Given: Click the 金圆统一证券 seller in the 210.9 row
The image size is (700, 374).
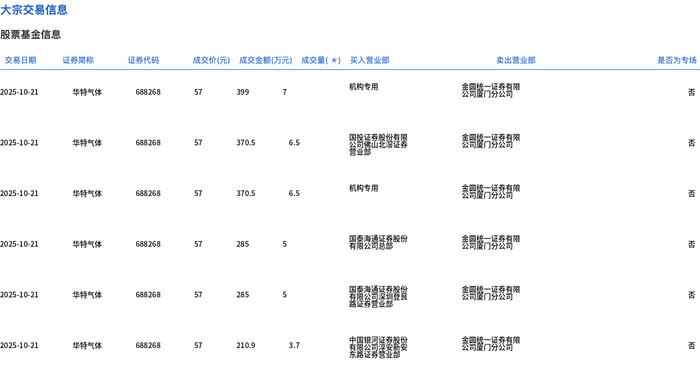Looking at the screenshot, I should (491, 344).
